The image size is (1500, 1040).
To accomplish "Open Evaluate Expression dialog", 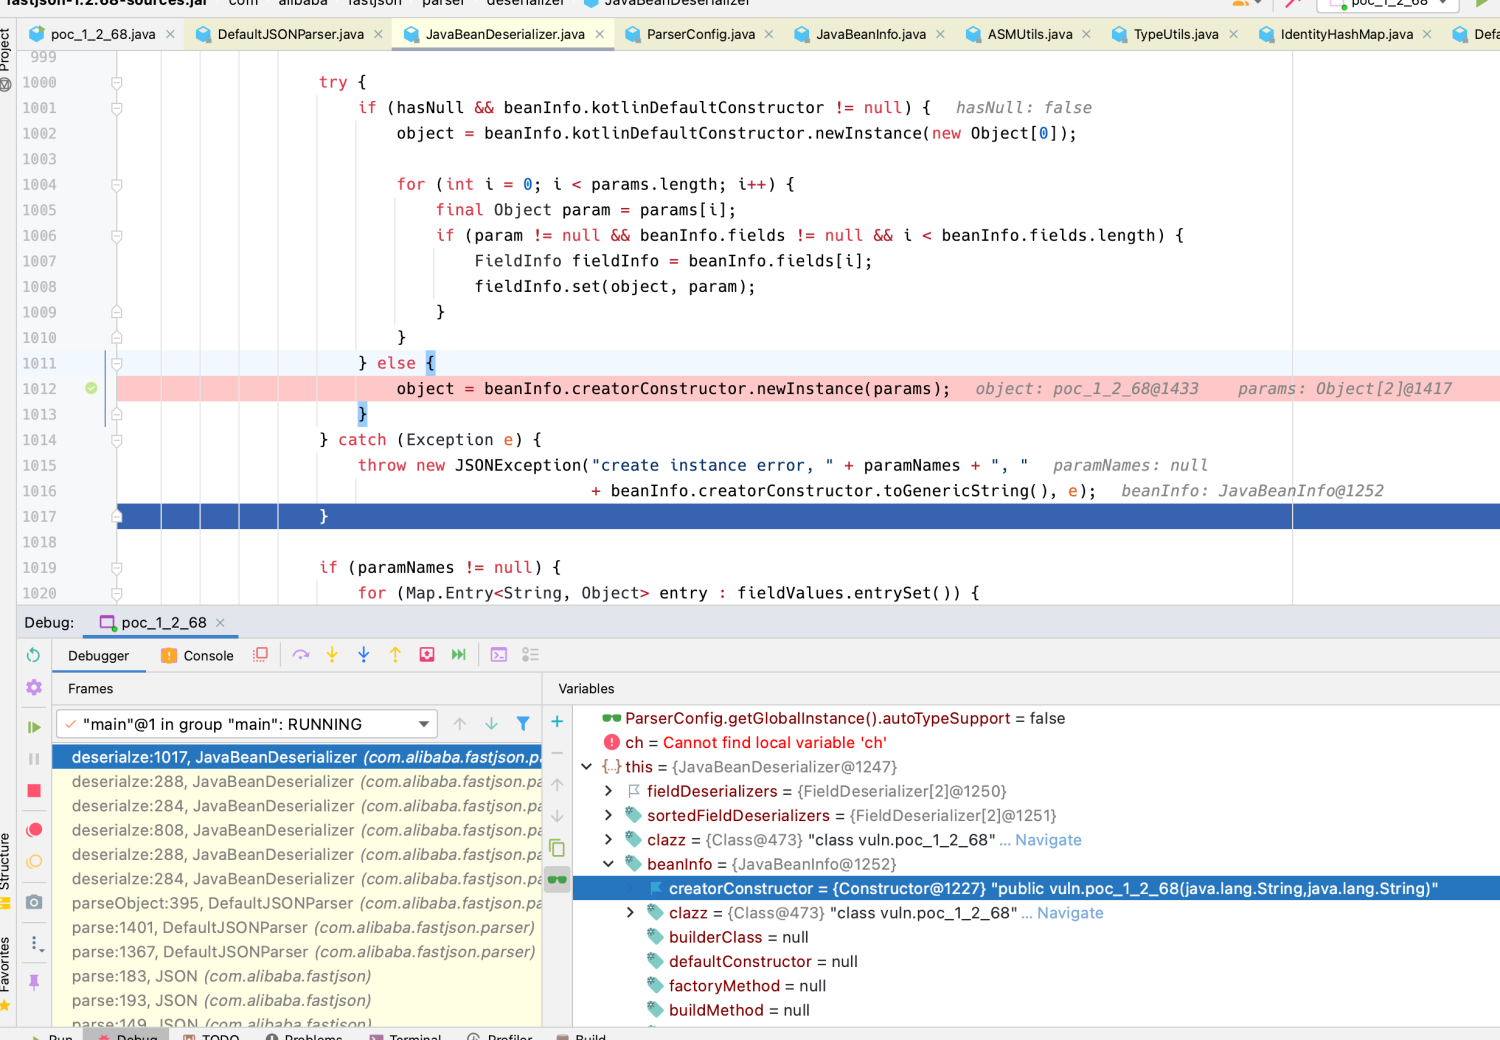I will pos(499,655).
